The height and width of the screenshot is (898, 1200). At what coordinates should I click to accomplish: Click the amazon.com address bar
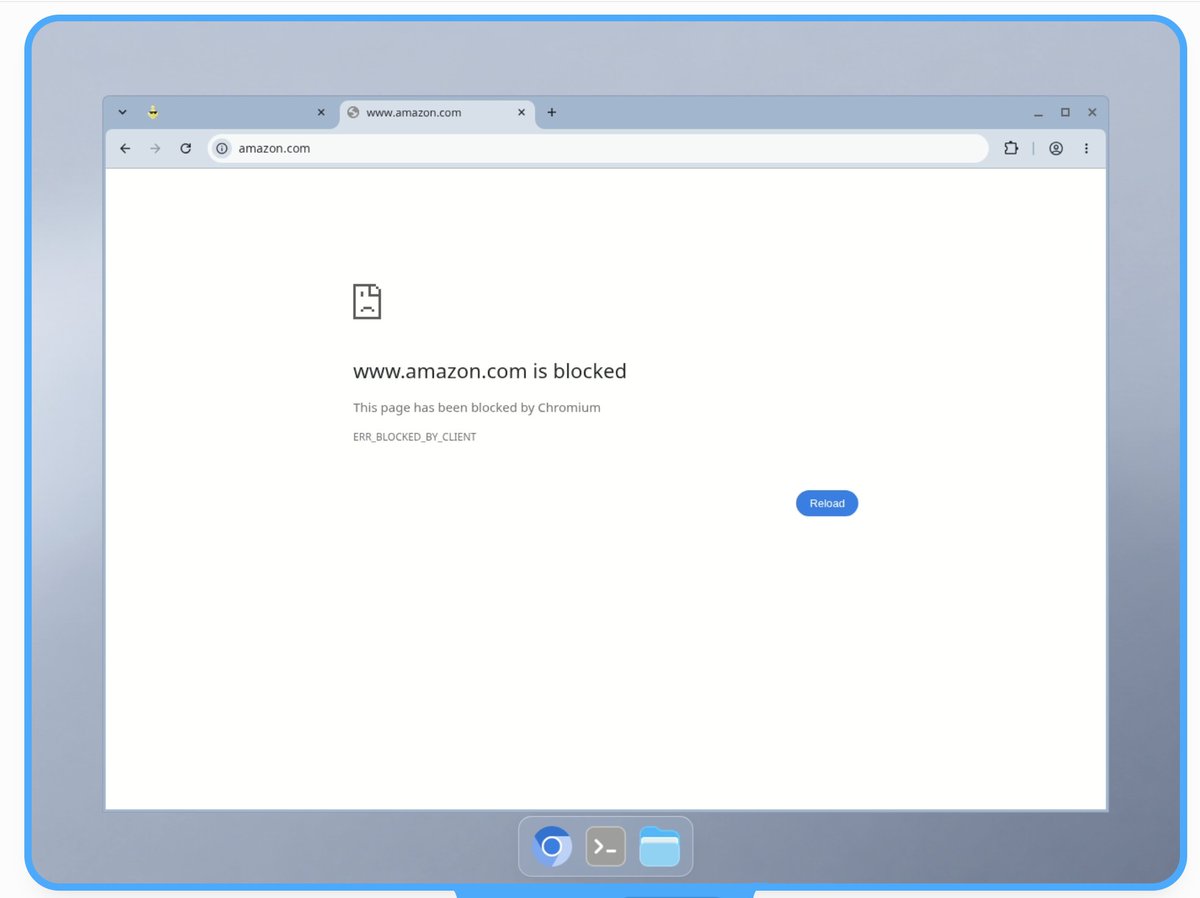[x=598, y=148]
